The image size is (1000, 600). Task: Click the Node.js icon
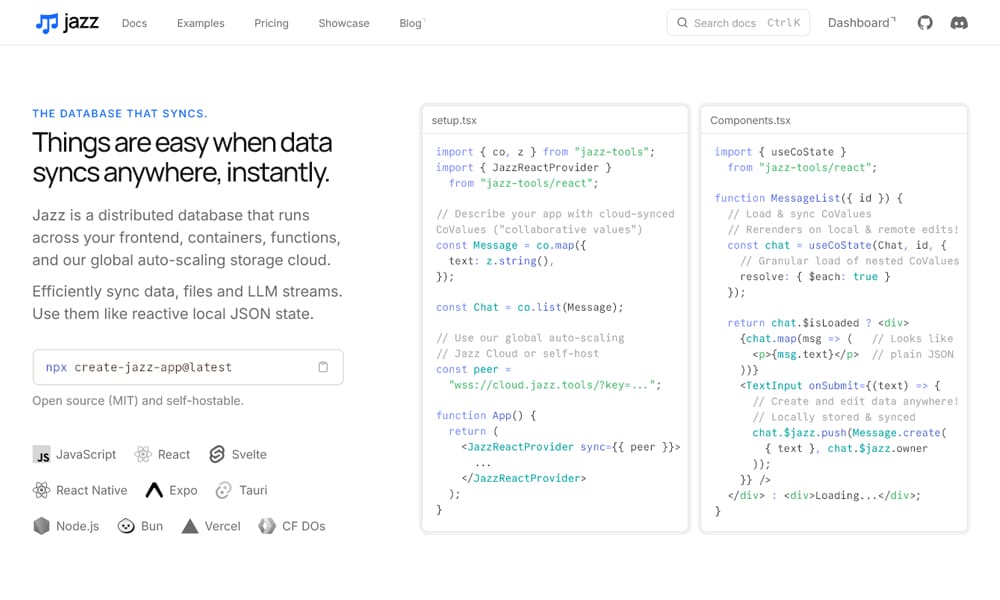click(x=40, y=526)
